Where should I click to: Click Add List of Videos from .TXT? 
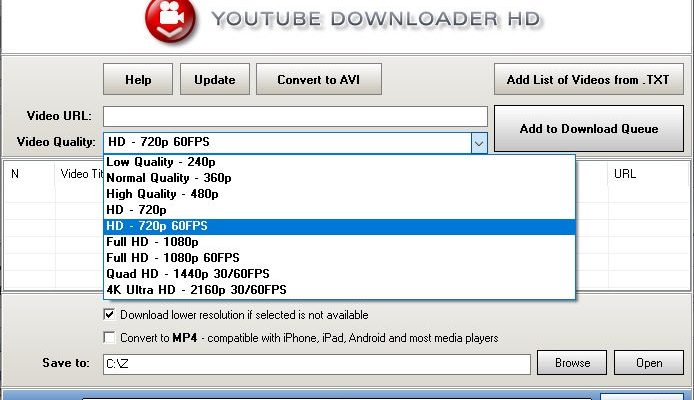point(589,79)
